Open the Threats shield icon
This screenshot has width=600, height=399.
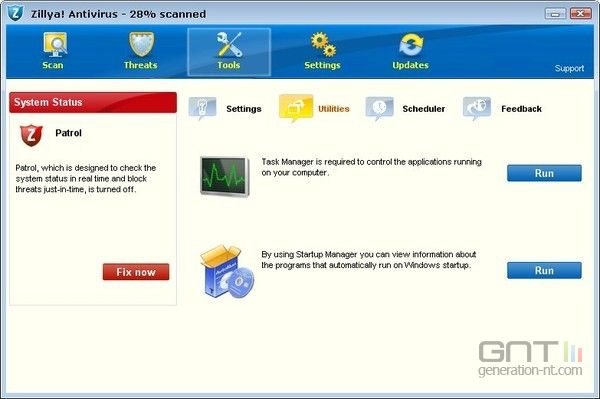141,44
